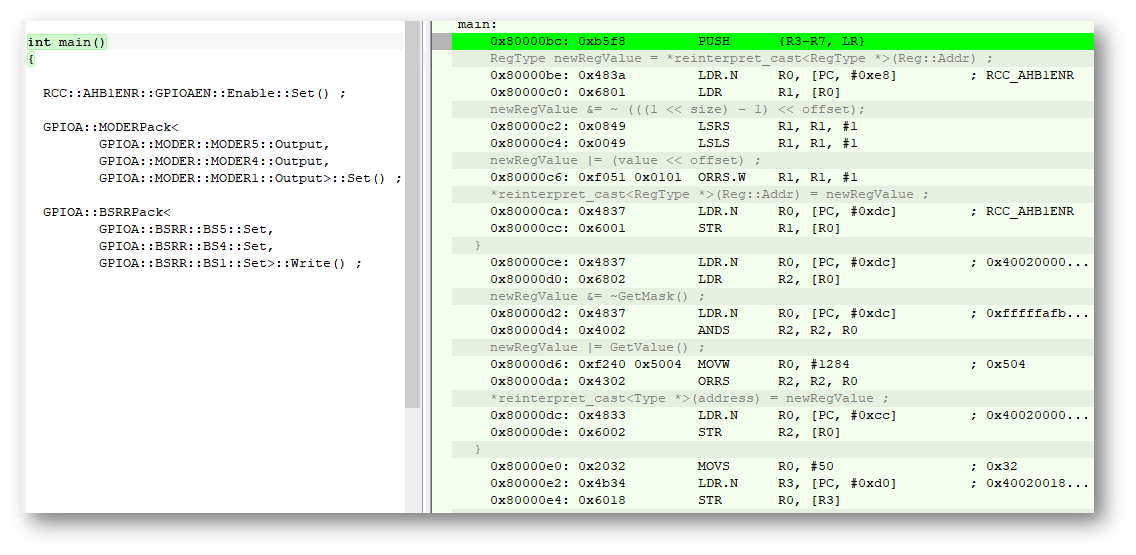Click the int main() line in source
This screenshot has width=1136, height=555.
coord(67,42)
